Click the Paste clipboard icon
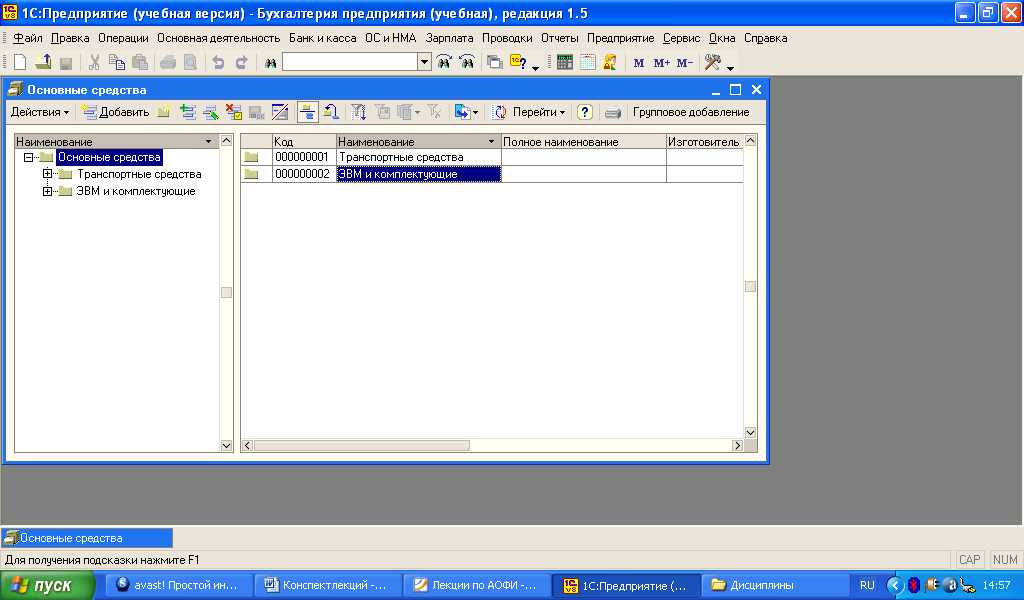The image size is (1024, 600). [x=139, y=62]
